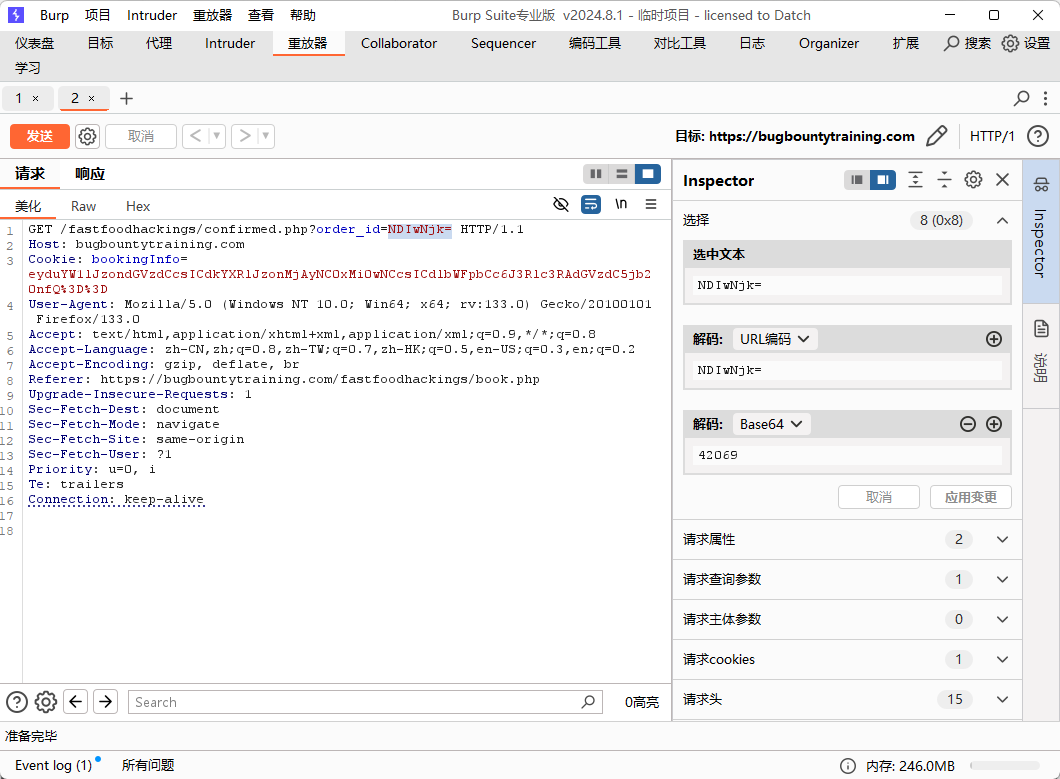Go to next request with forward arrow

[245, 137]
